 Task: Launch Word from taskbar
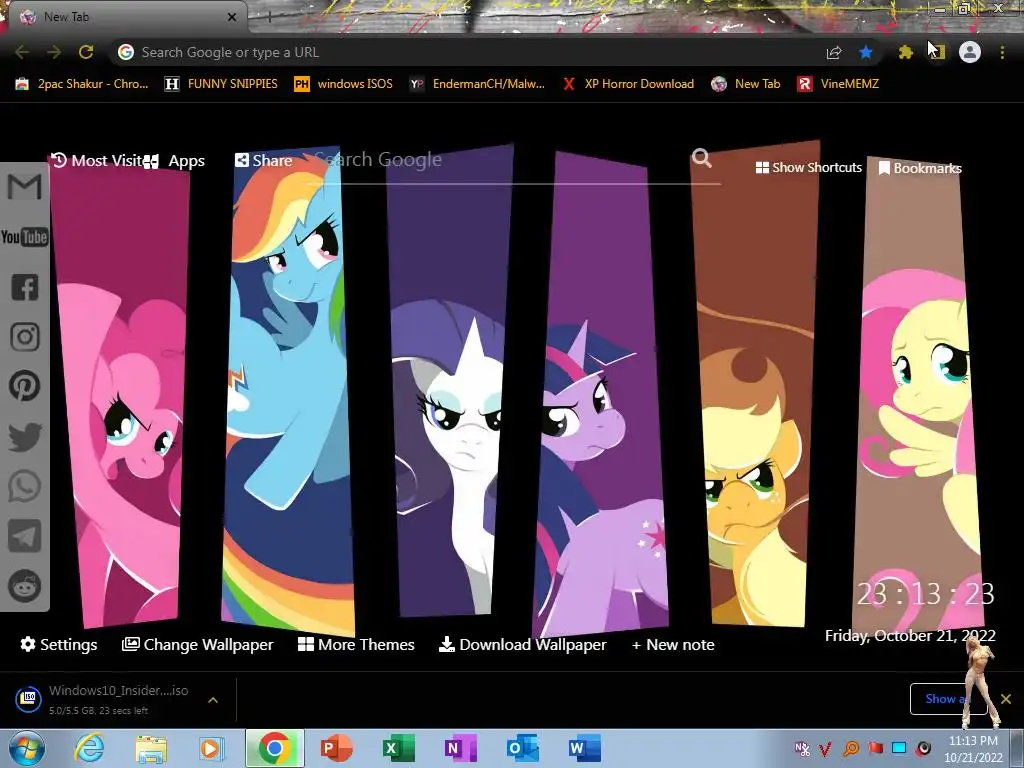[x=584, y=748]
